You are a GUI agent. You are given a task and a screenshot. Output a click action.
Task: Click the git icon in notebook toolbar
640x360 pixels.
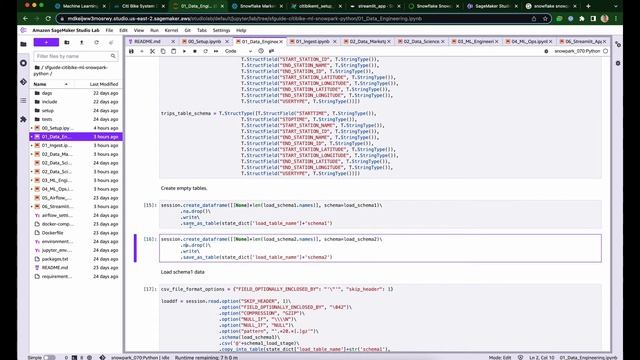click(271, 51)
